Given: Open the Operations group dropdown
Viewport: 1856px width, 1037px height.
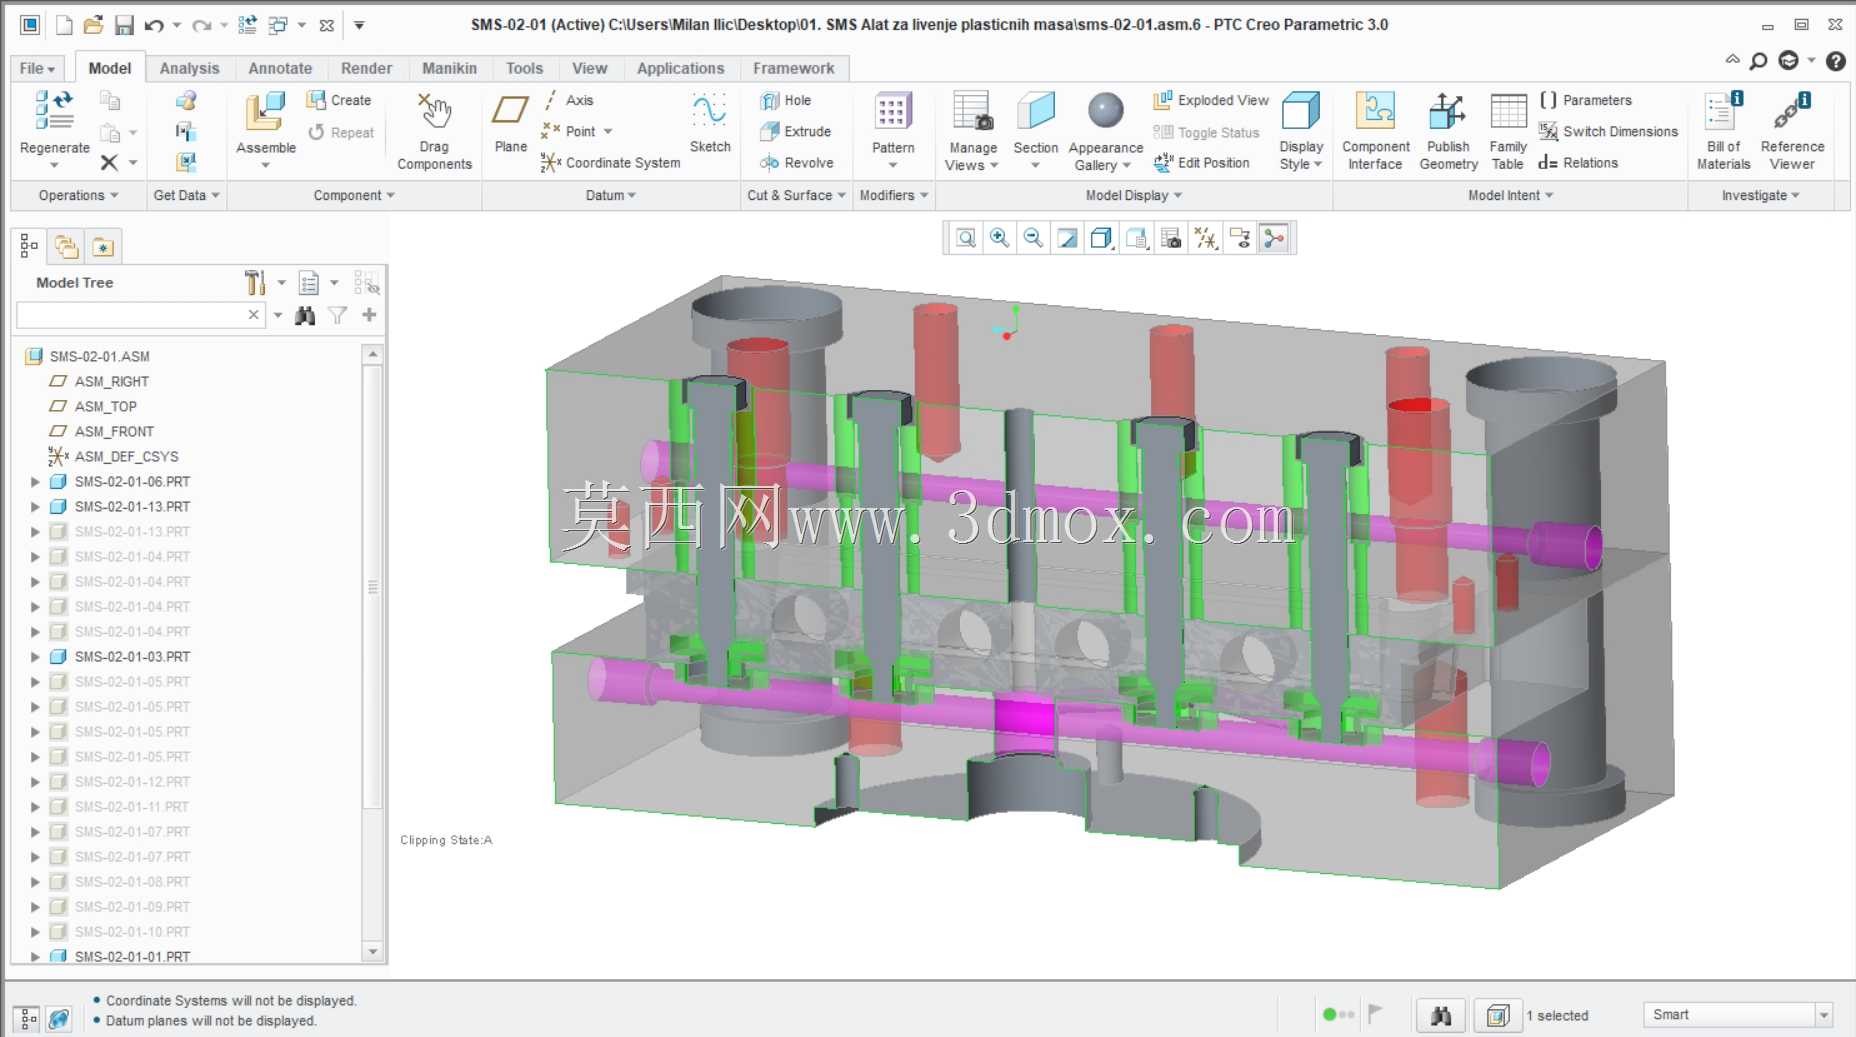Looking at the screenshot, I should [78, 195].
